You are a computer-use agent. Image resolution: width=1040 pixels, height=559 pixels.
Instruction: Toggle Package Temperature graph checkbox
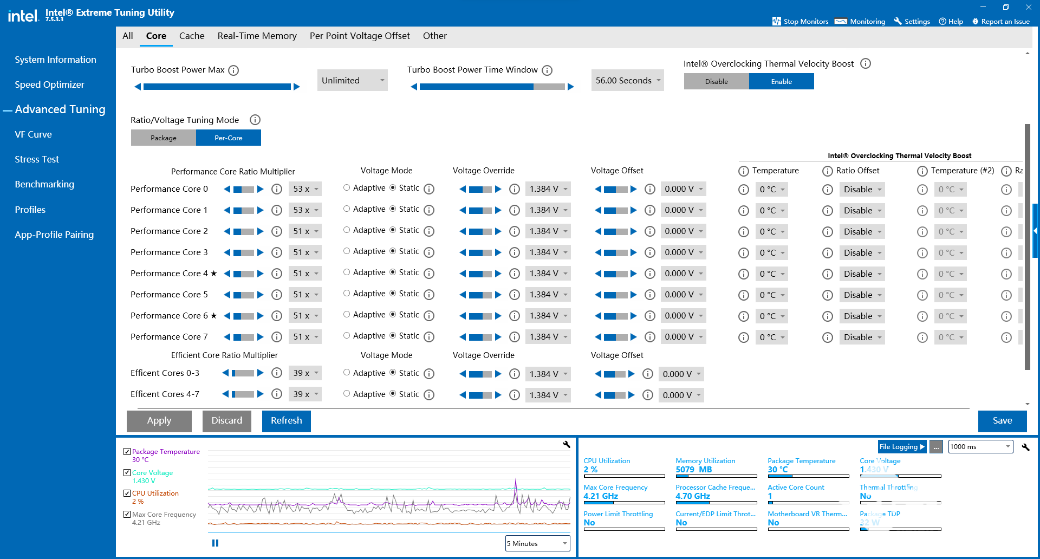coord(127,452)
